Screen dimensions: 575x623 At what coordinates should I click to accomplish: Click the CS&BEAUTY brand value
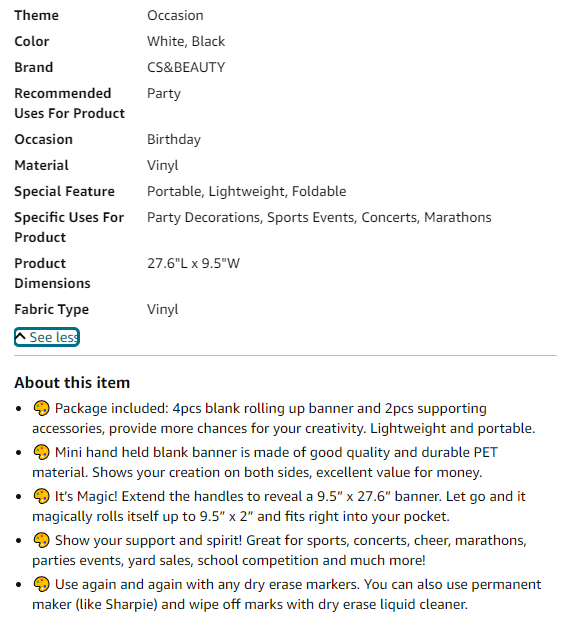[x=186, y=67]
